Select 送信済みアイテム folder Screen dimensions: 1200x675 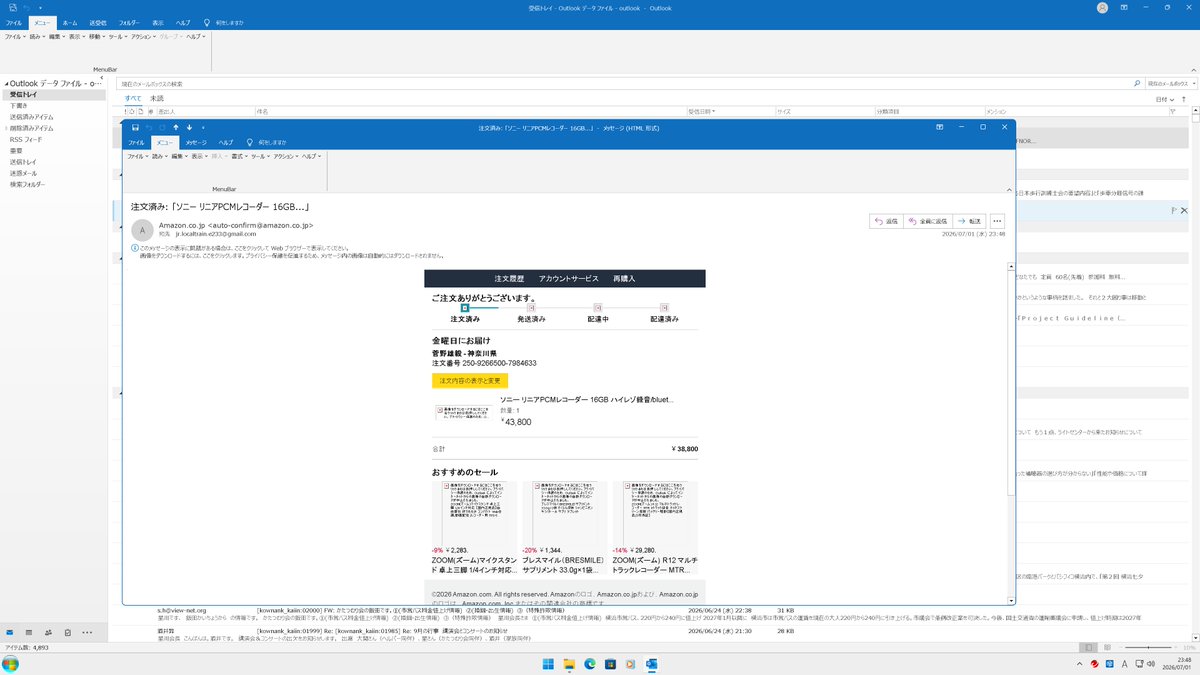tap(32, 117)
